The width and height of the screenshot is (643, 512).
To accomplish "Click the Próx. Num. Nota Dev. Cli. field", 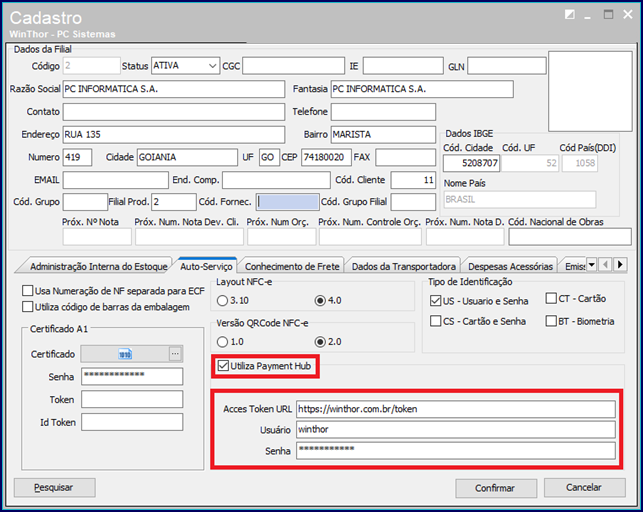I will (189, 237).
